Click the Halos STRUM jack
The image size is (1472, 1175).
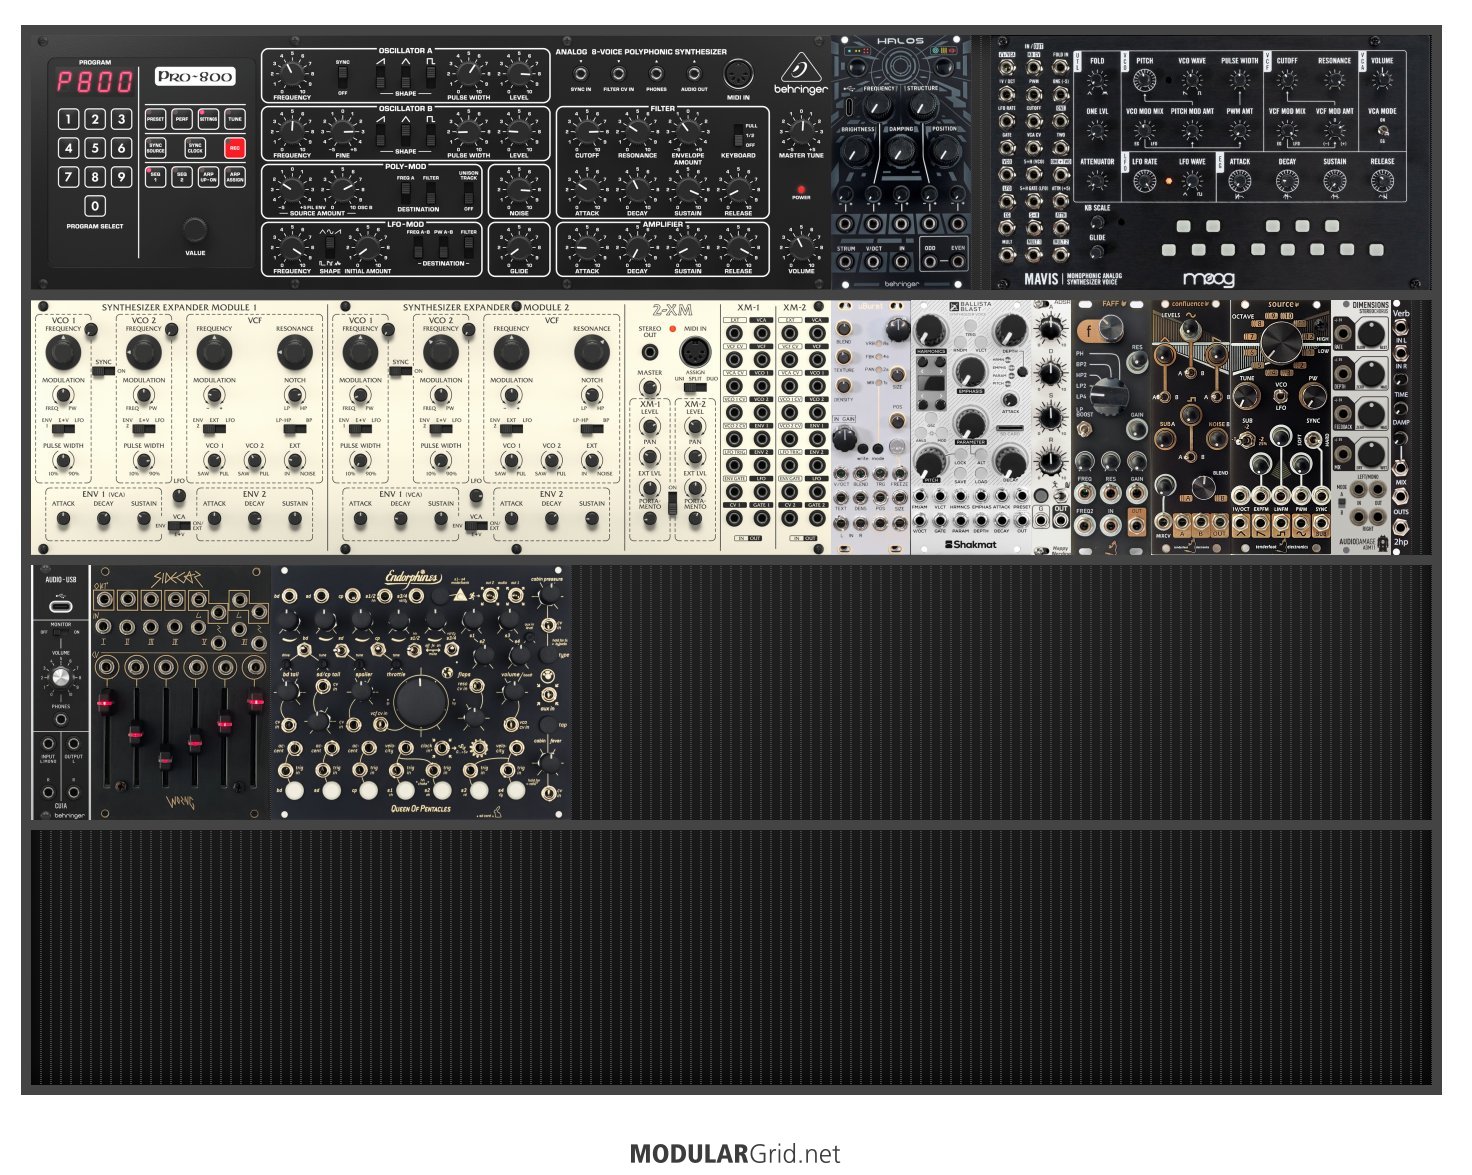(846, 263)
